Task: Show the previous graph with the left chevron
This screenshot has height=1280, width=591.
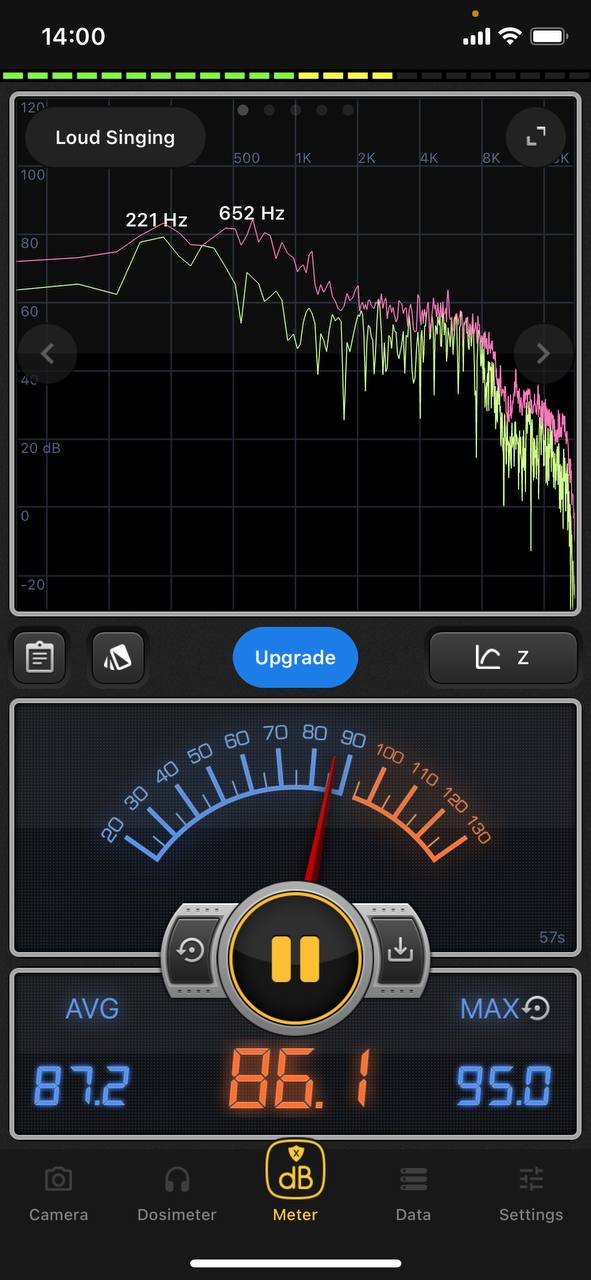Action: [x=46, y=353]
